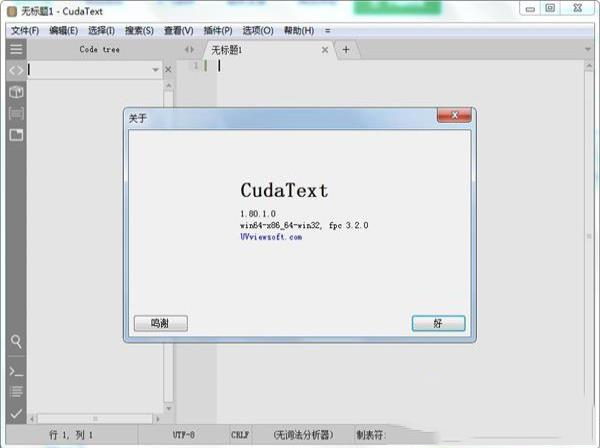Open the 搜索(S) menu
Screen dimensions: 600x448
click(x=139, y=31)
